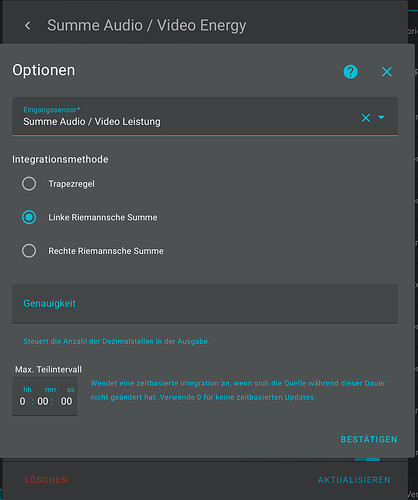Viewport: 418px width, 500px height.
Task: Click the Summe Audio / Video Energy title
Action: [147, 26]
